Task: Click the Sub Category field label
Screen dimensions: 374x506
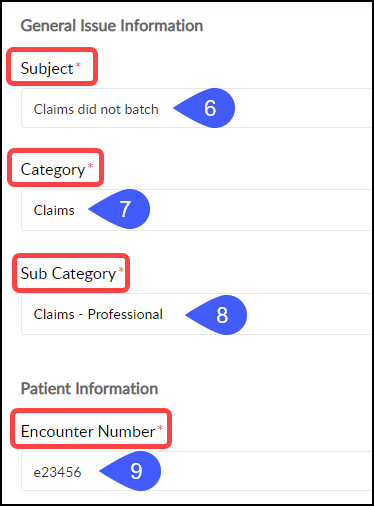Action: (x=68, y=274)
